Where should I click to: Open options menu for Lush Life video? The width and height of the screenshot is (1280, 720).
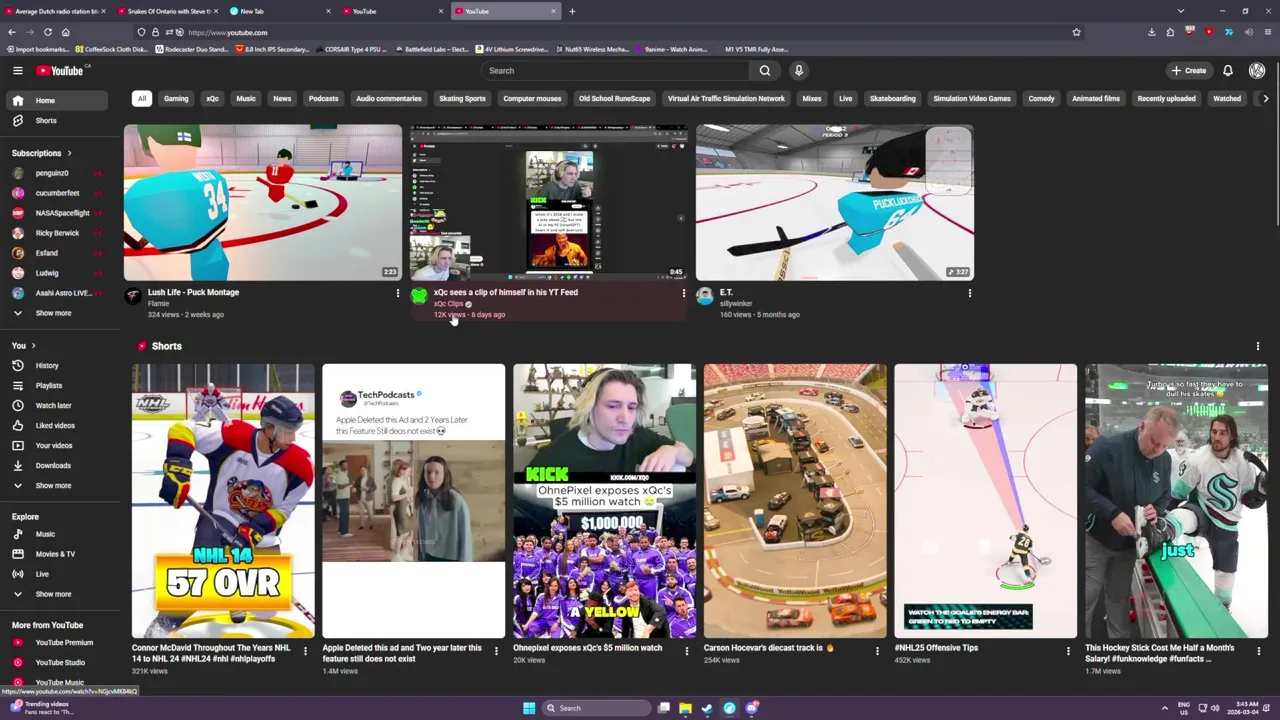(398, 293)
